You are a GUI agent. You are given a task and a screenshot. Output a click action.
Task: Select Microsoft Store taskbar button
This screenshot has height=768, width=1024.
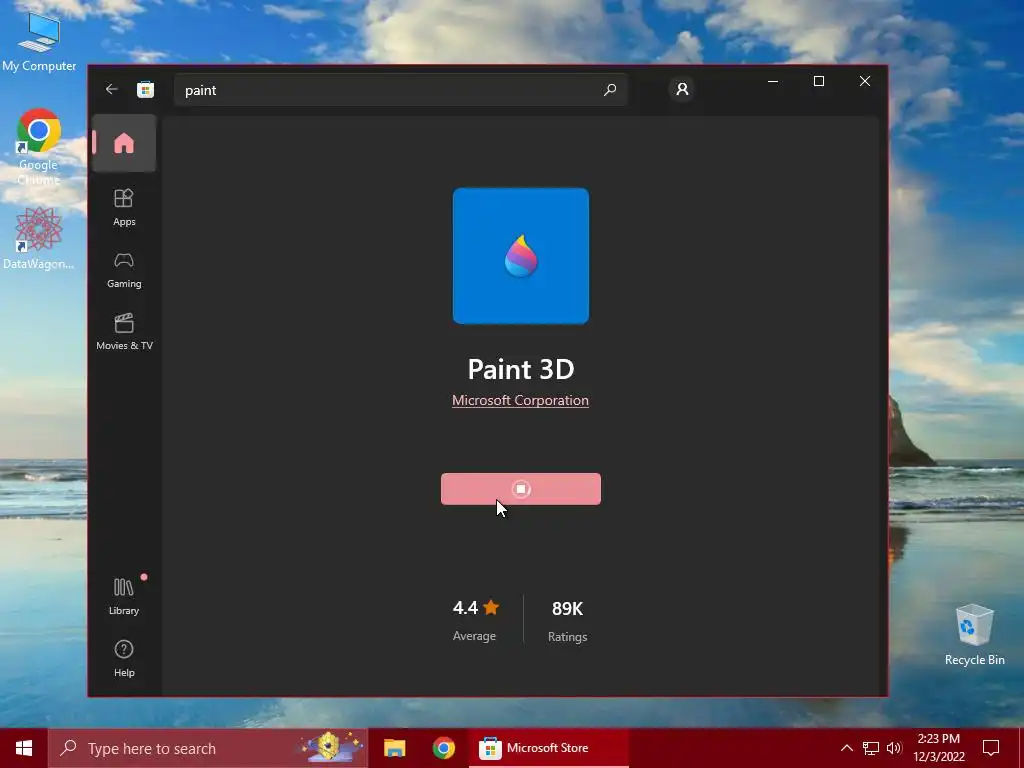pos(549,748)
